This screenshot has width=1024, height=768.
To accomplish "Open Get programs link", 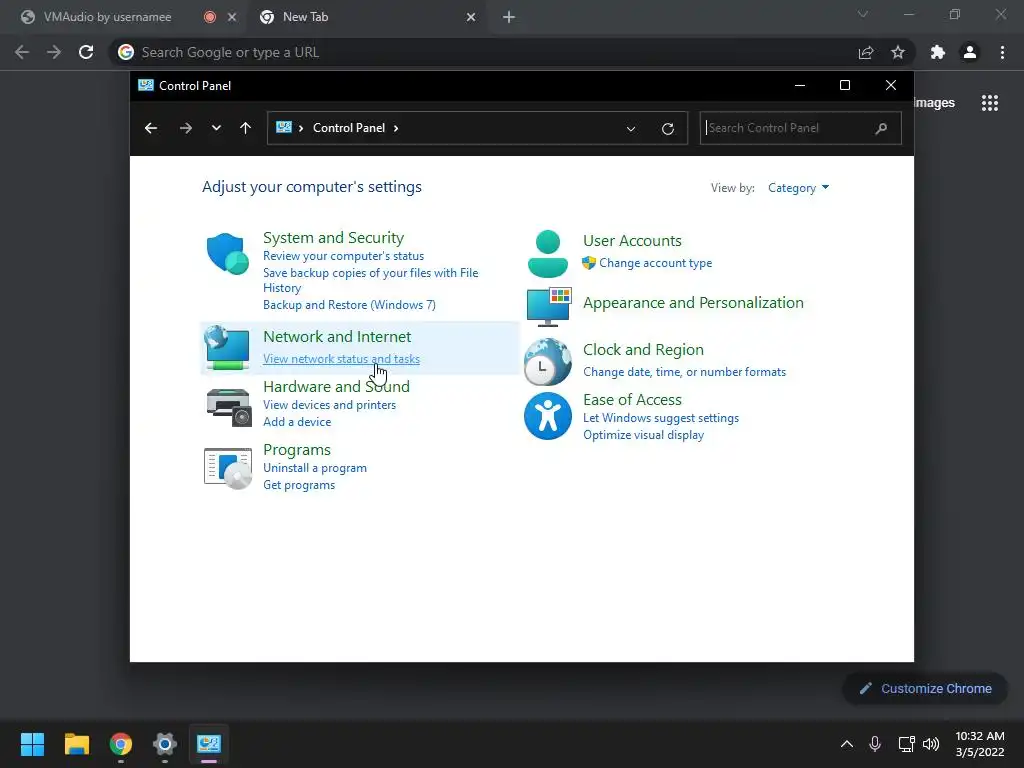I will pyautogui.click(x=299, y=485).
